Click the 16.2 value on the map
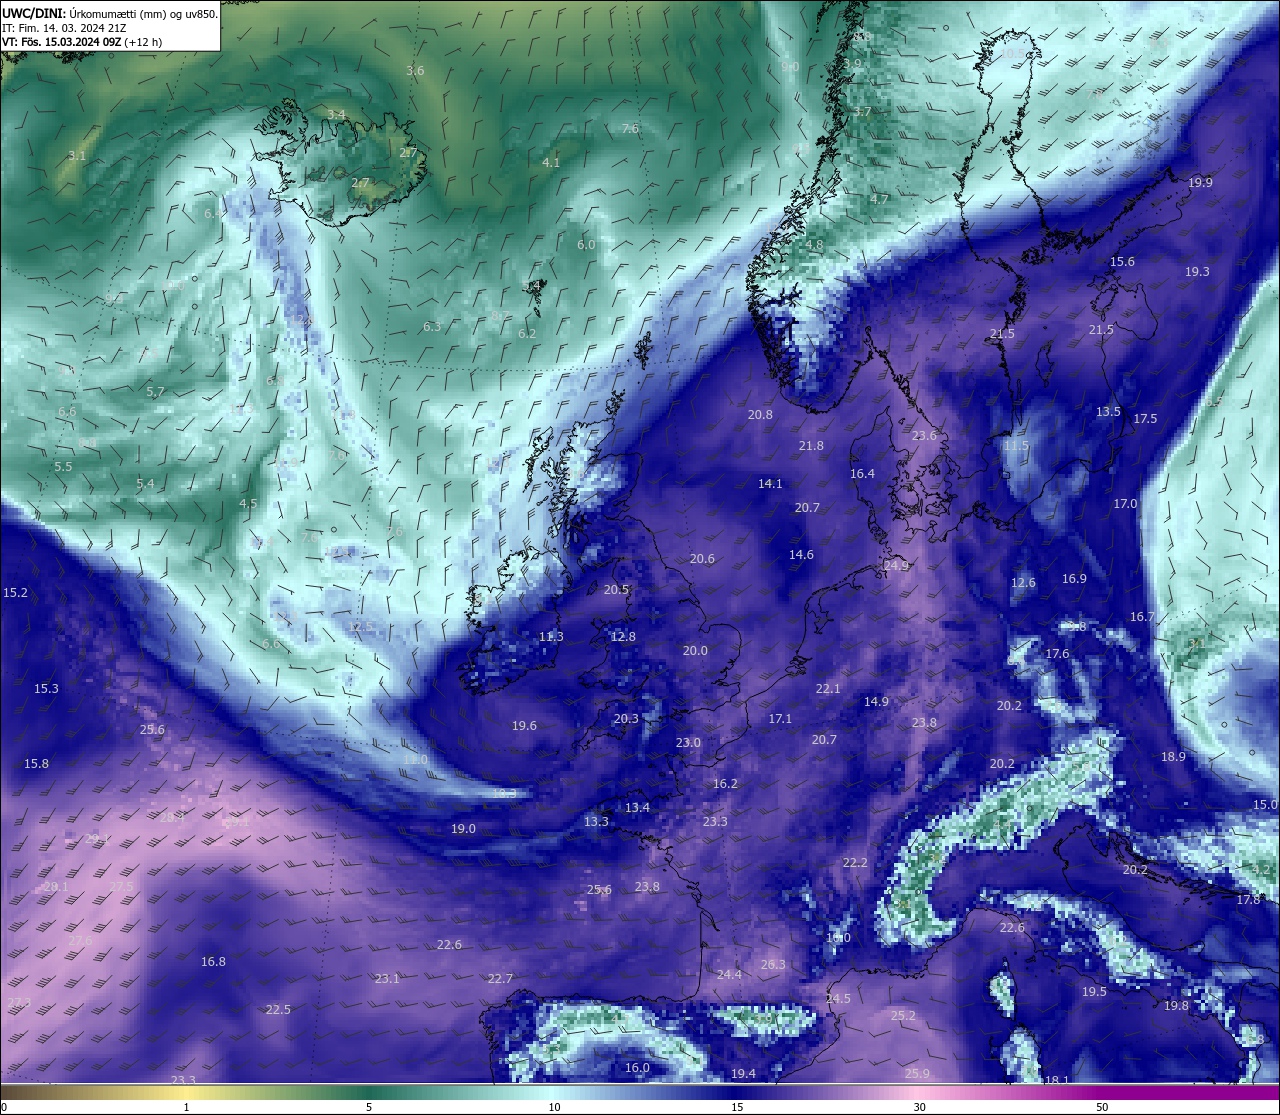Image resolution: width=1280 pixels, height=1115 pixels. tap(725, 784)
